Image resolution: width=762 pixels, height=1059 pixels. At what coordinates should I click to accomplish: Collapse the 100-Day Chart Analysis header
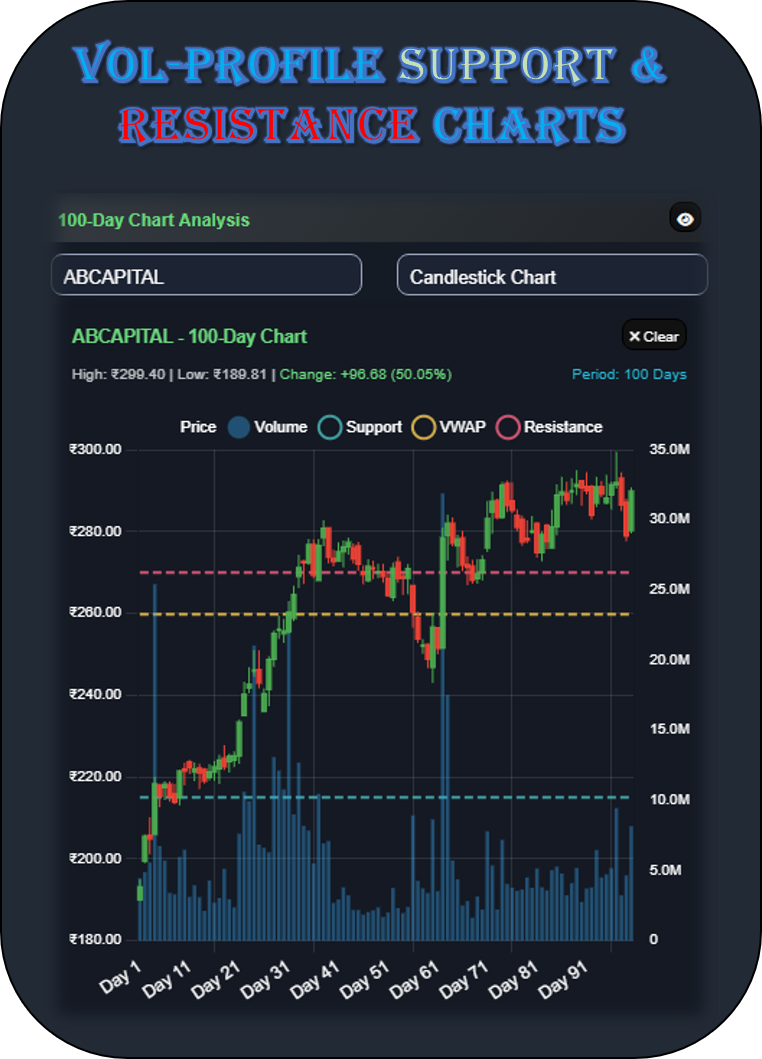[154, 220]
